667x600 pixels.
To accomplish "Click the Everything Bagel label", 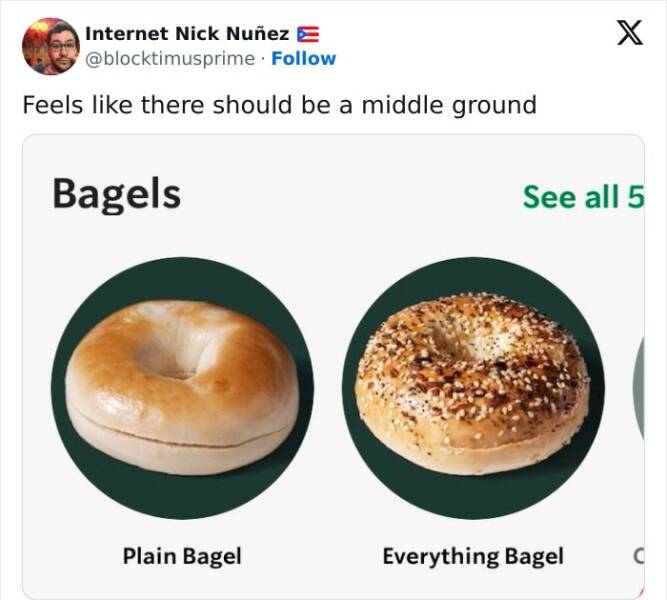I will tap(473, 556).
